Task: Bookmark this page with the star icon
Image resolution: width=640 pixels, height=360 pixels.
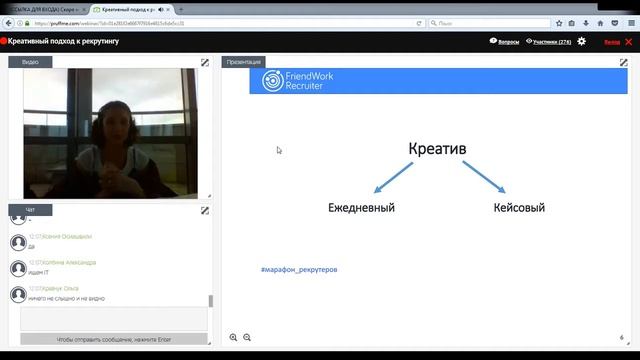Action: 559,23
